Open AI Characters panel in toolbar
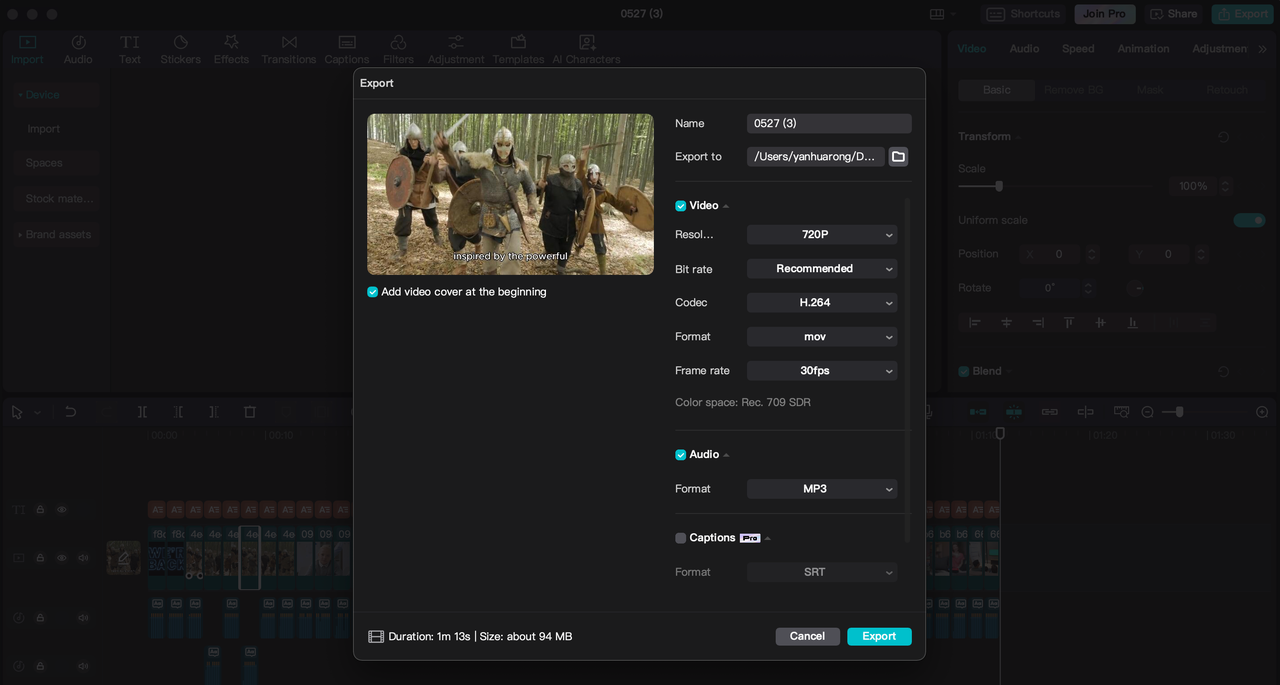Screen dimensions: 1280x685 click(586, 49)
